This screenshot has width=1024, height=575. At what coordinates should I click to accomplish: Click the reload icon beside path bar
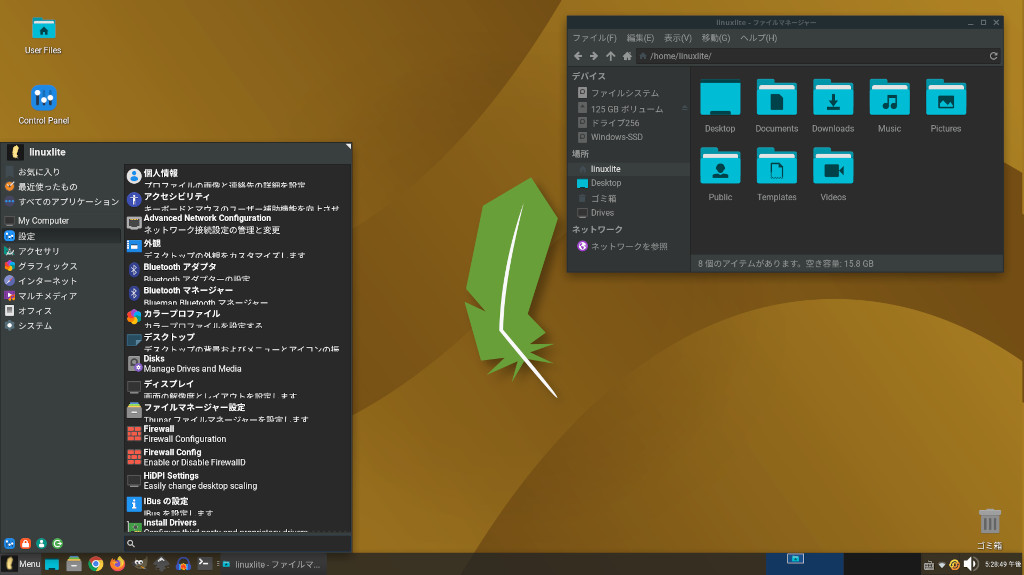(993, 56)
